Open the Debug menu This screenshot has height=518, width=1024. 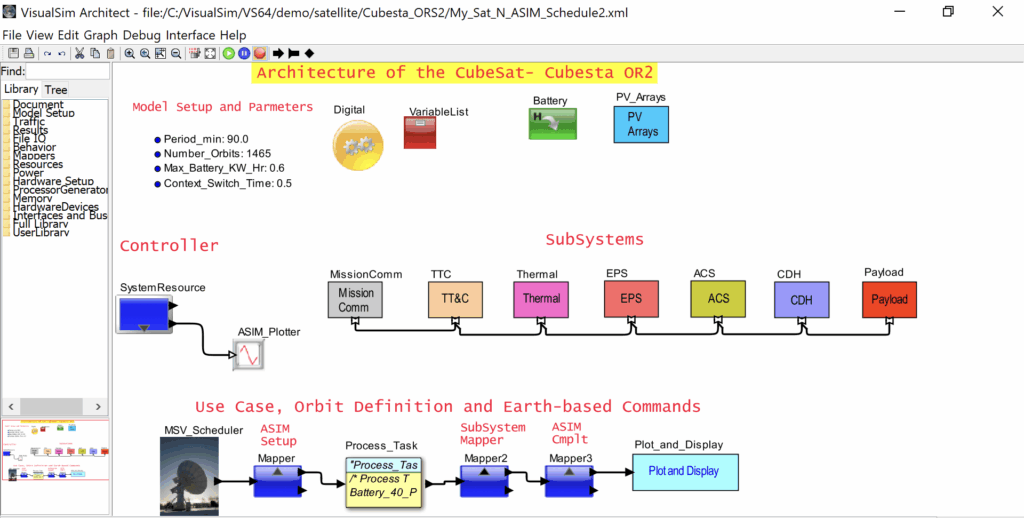tap(142, 34)
